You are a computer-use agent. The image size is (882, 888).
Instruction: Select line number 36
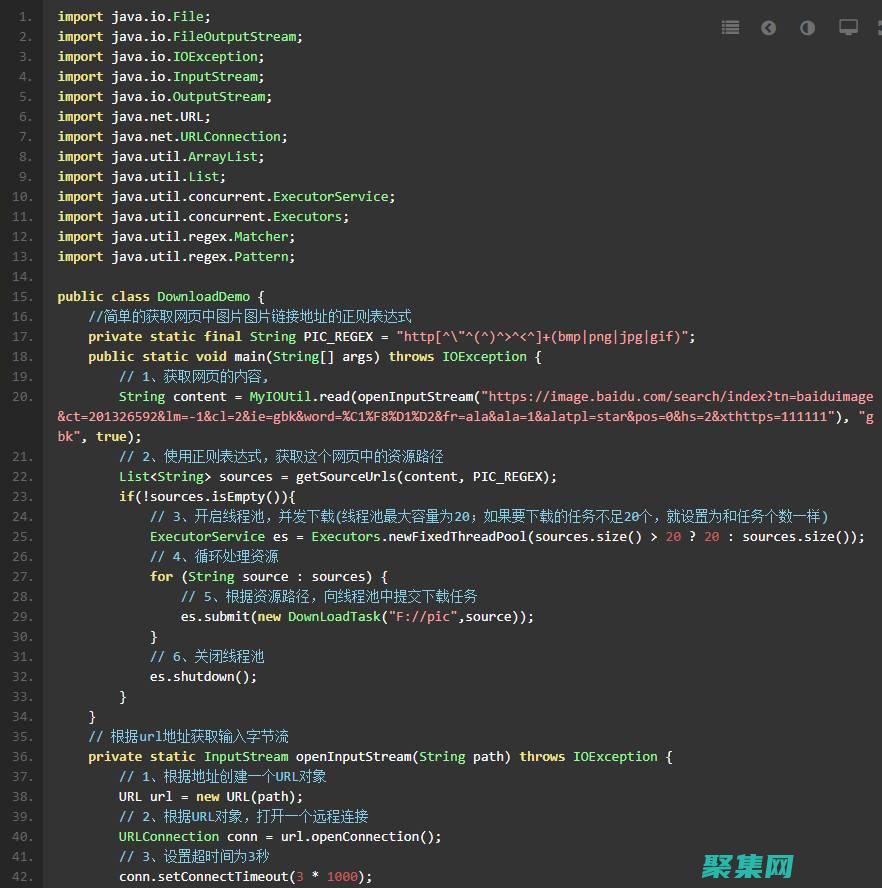pyautogui.click(x=24, y=756)
